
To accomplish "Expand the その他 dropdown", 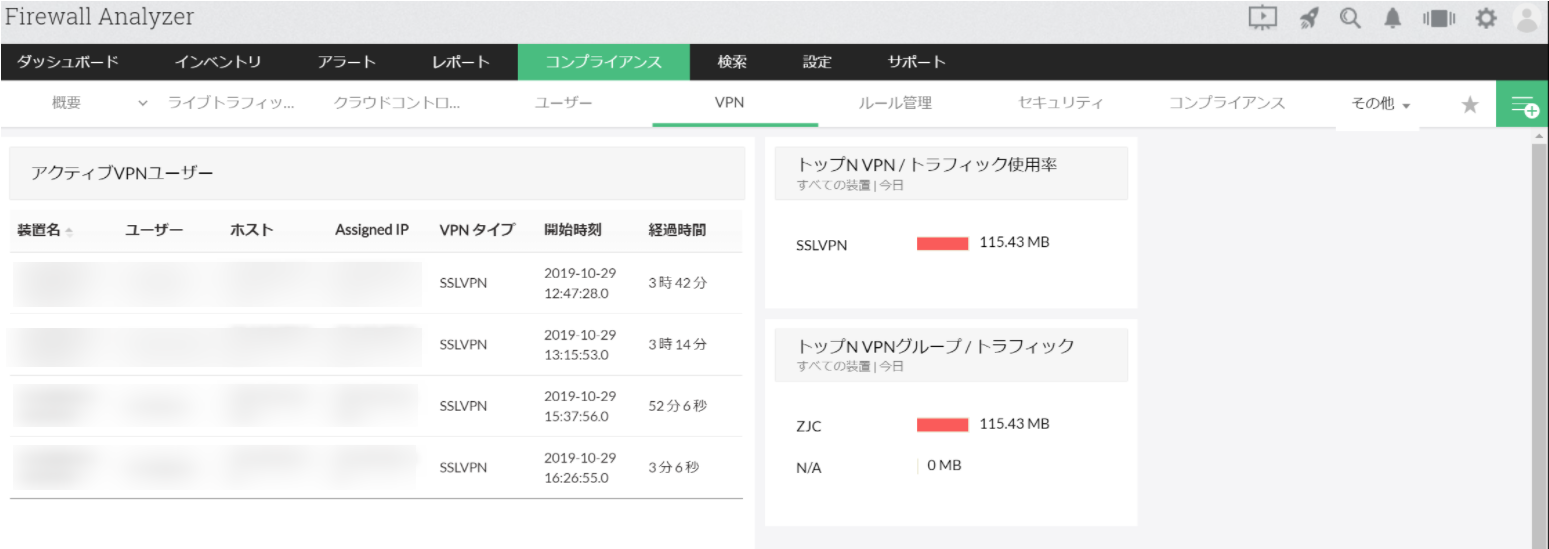I will [x=1380, y=104].
